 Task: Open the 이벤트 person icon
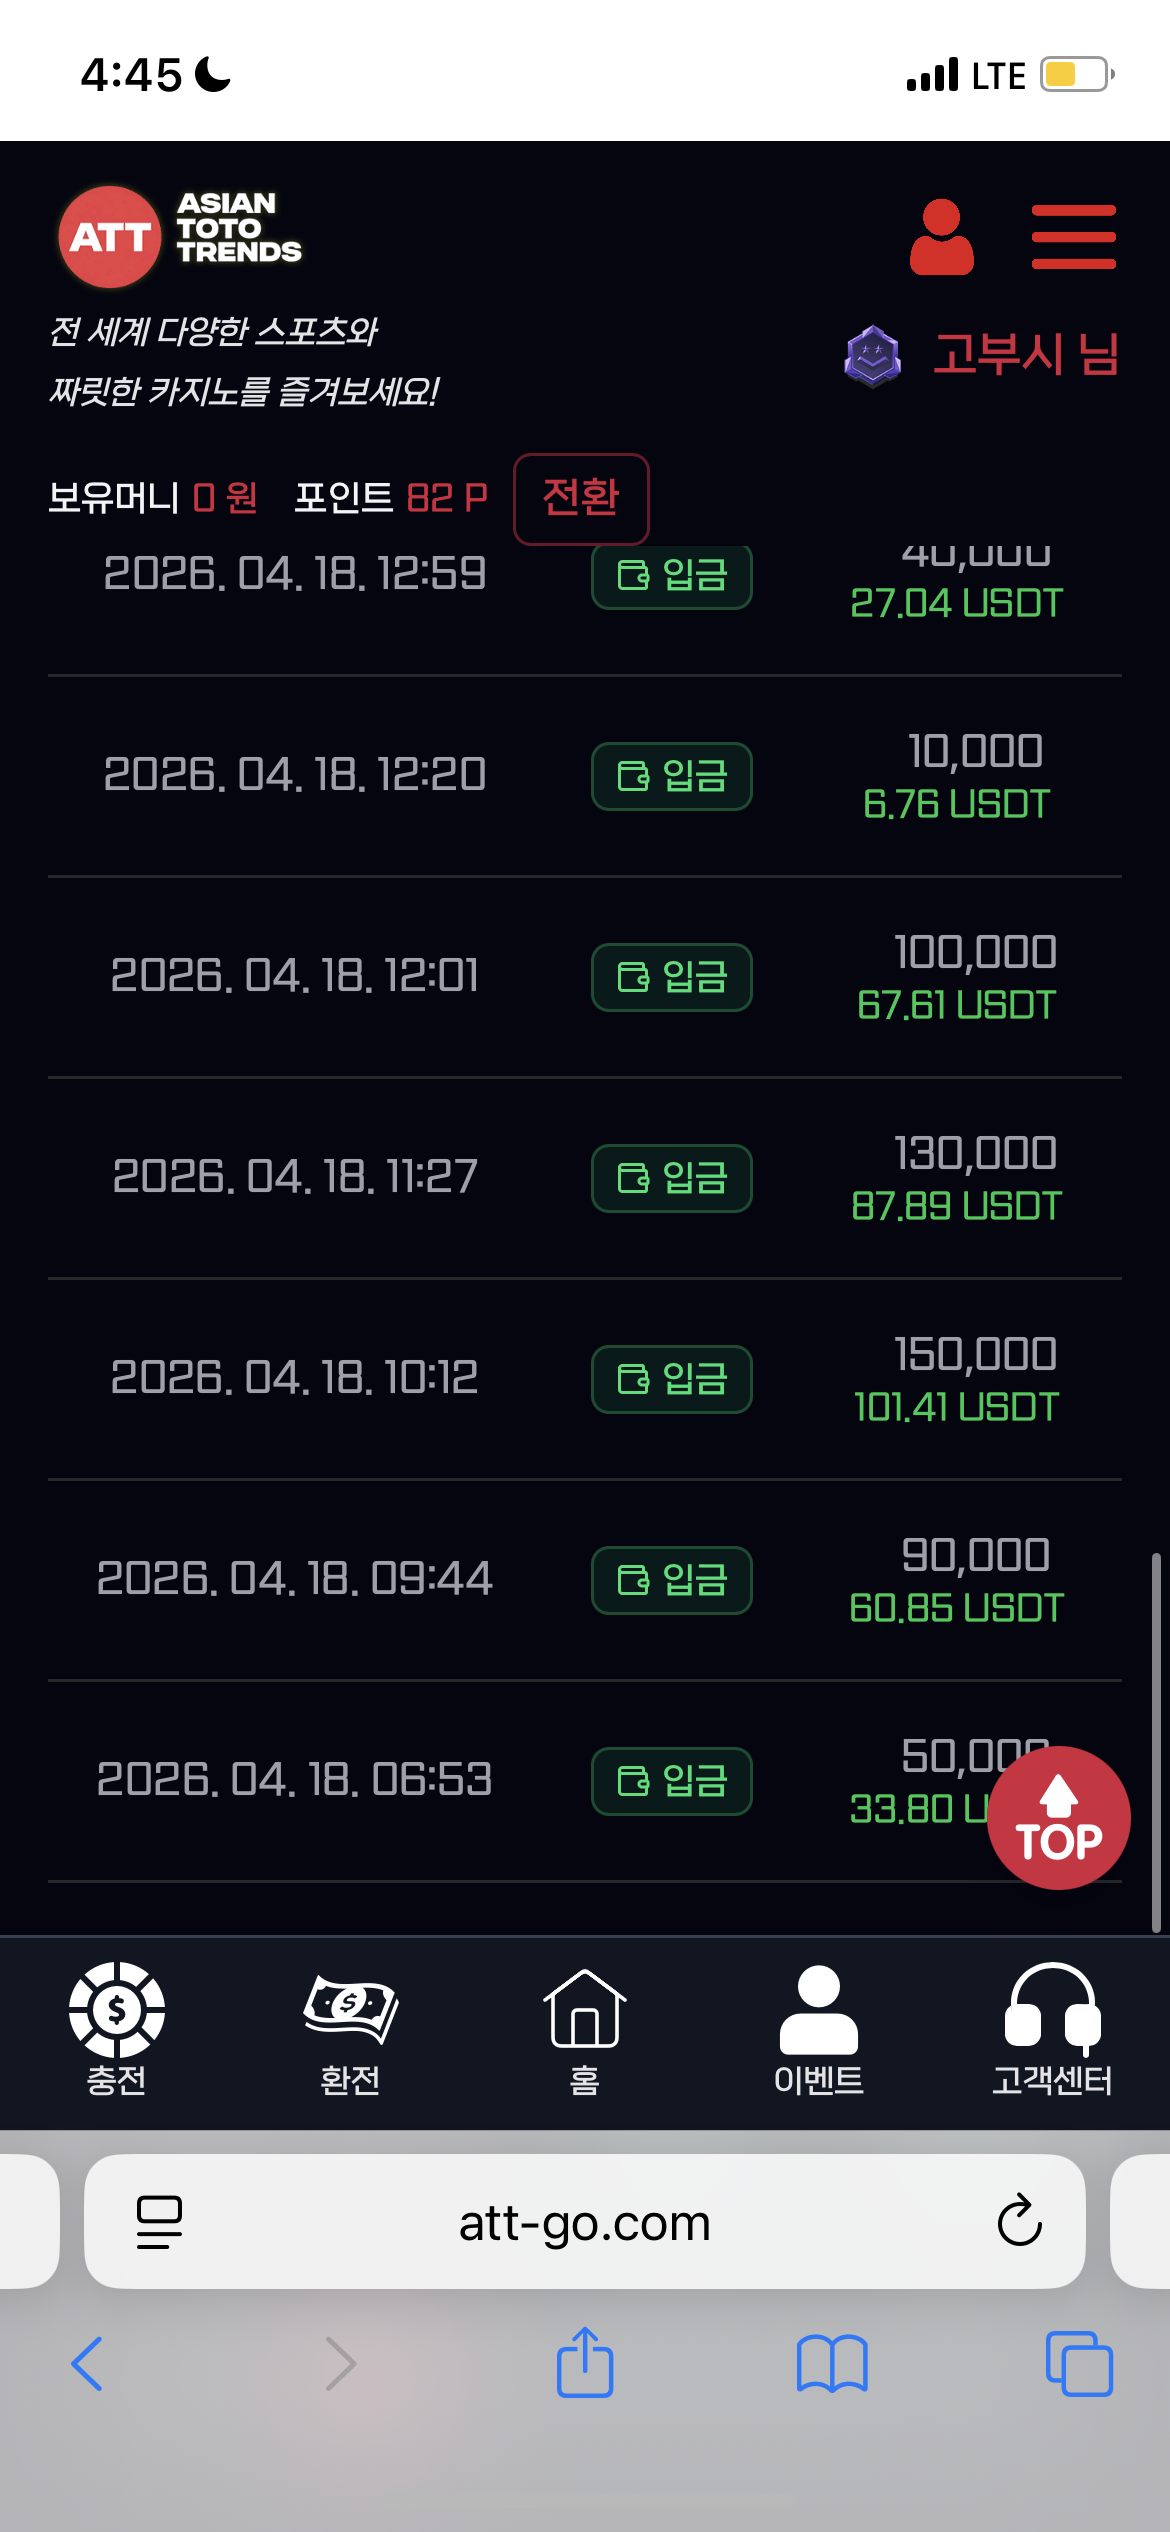point(818,2028)
